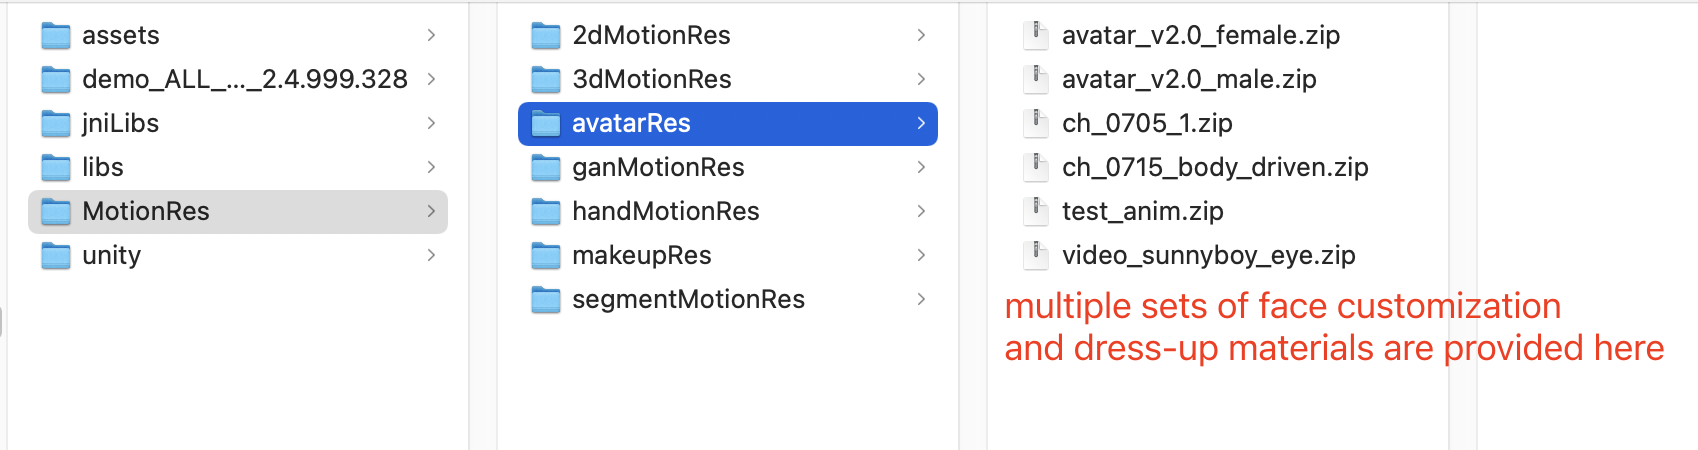Select the MotionRes folder row
Image resolution: width=1698 pixels, height=450 pixels.
[x=238, y=212]
